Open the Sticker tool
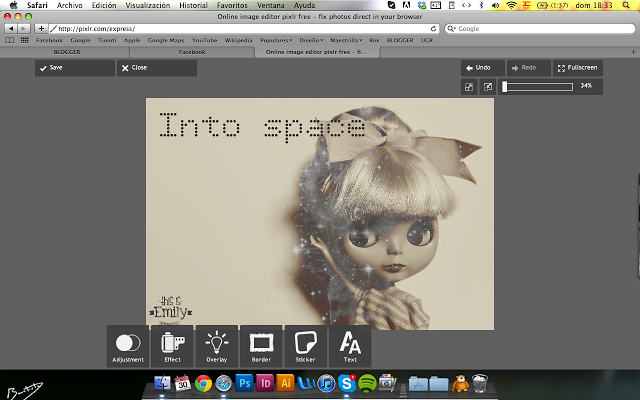640x400 pixels. 305,346
